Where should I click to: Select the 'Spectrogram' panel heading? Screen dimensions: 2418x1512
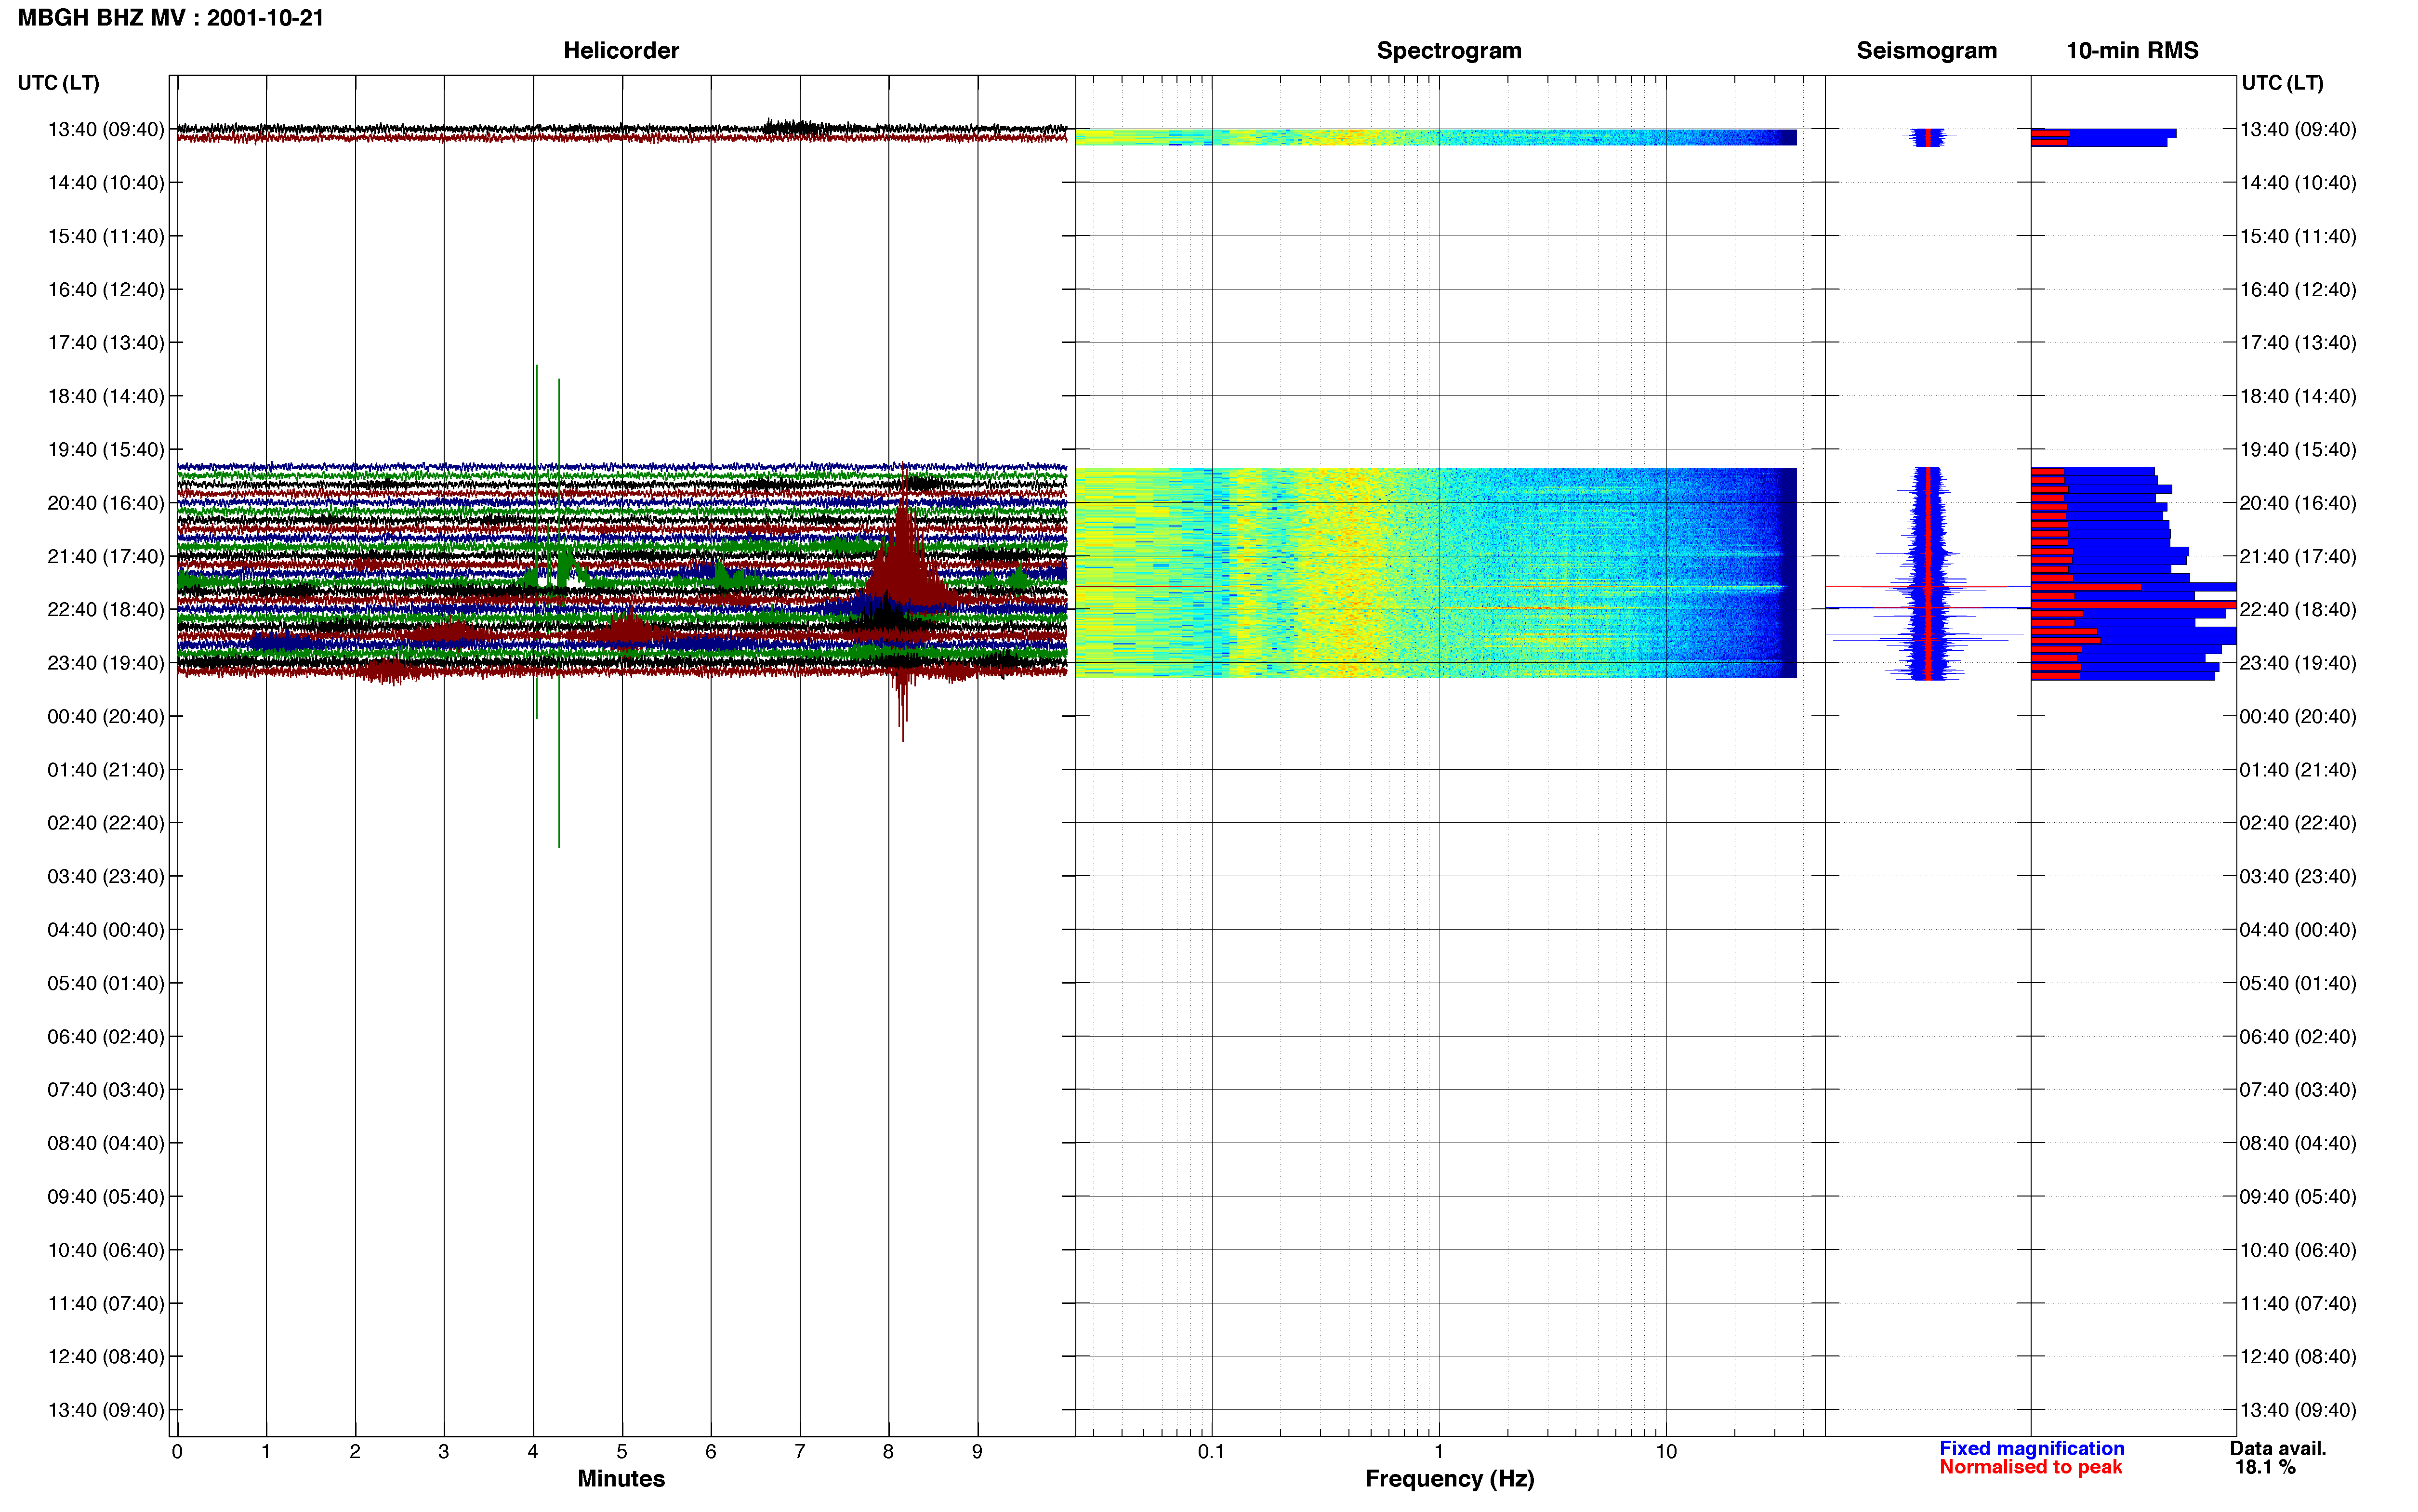pos(1449,51)
